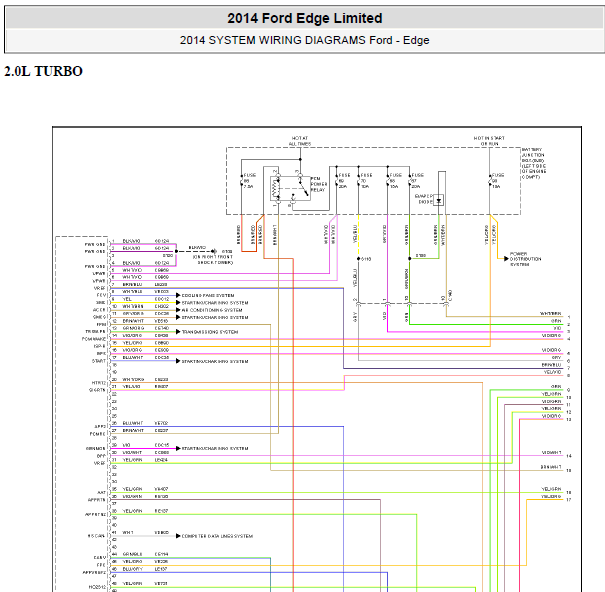Click the "BLU/GRY" wire label at pin 46

pyautogui.click(x=133, y=569)
